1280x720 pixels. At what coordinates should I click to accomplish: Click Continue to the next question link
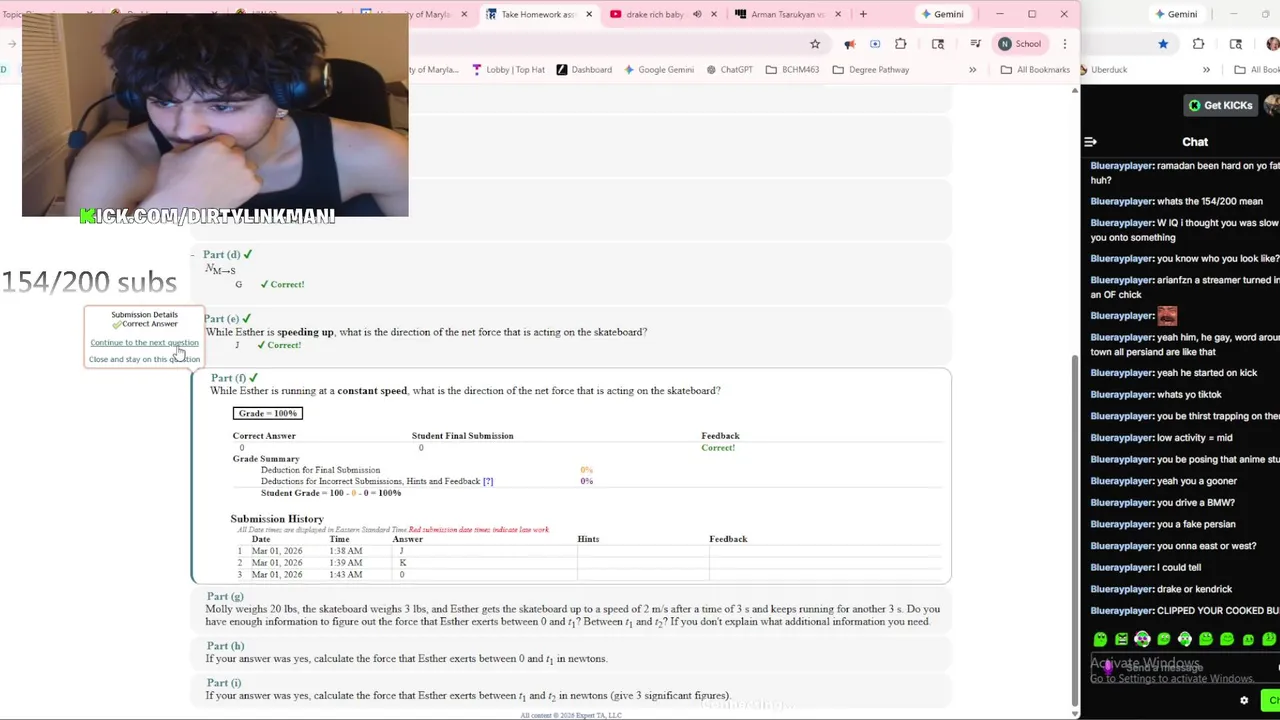pyautogui.click(x=144, y=343)
